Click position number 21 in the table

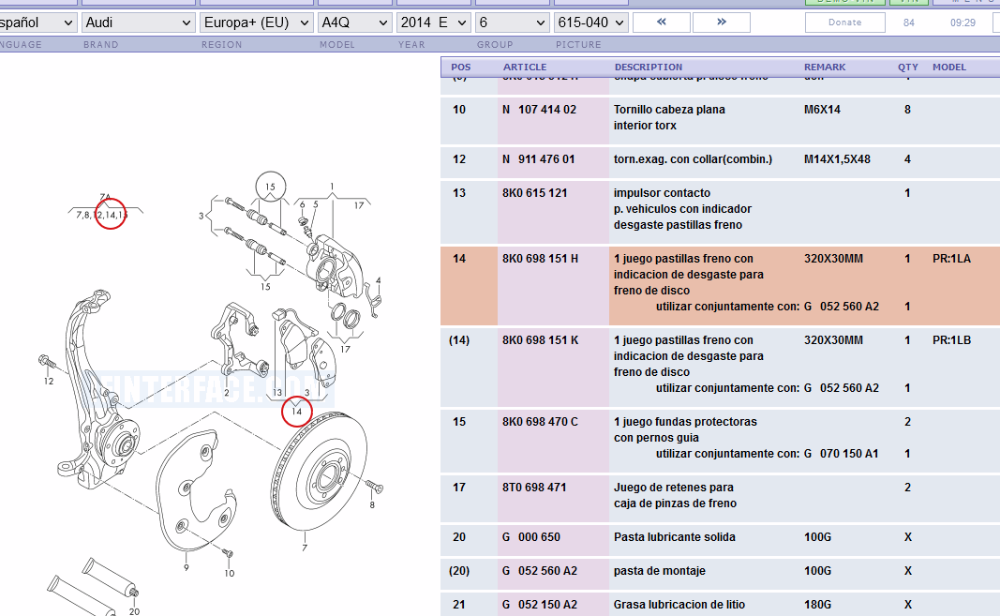coord(459,605)
